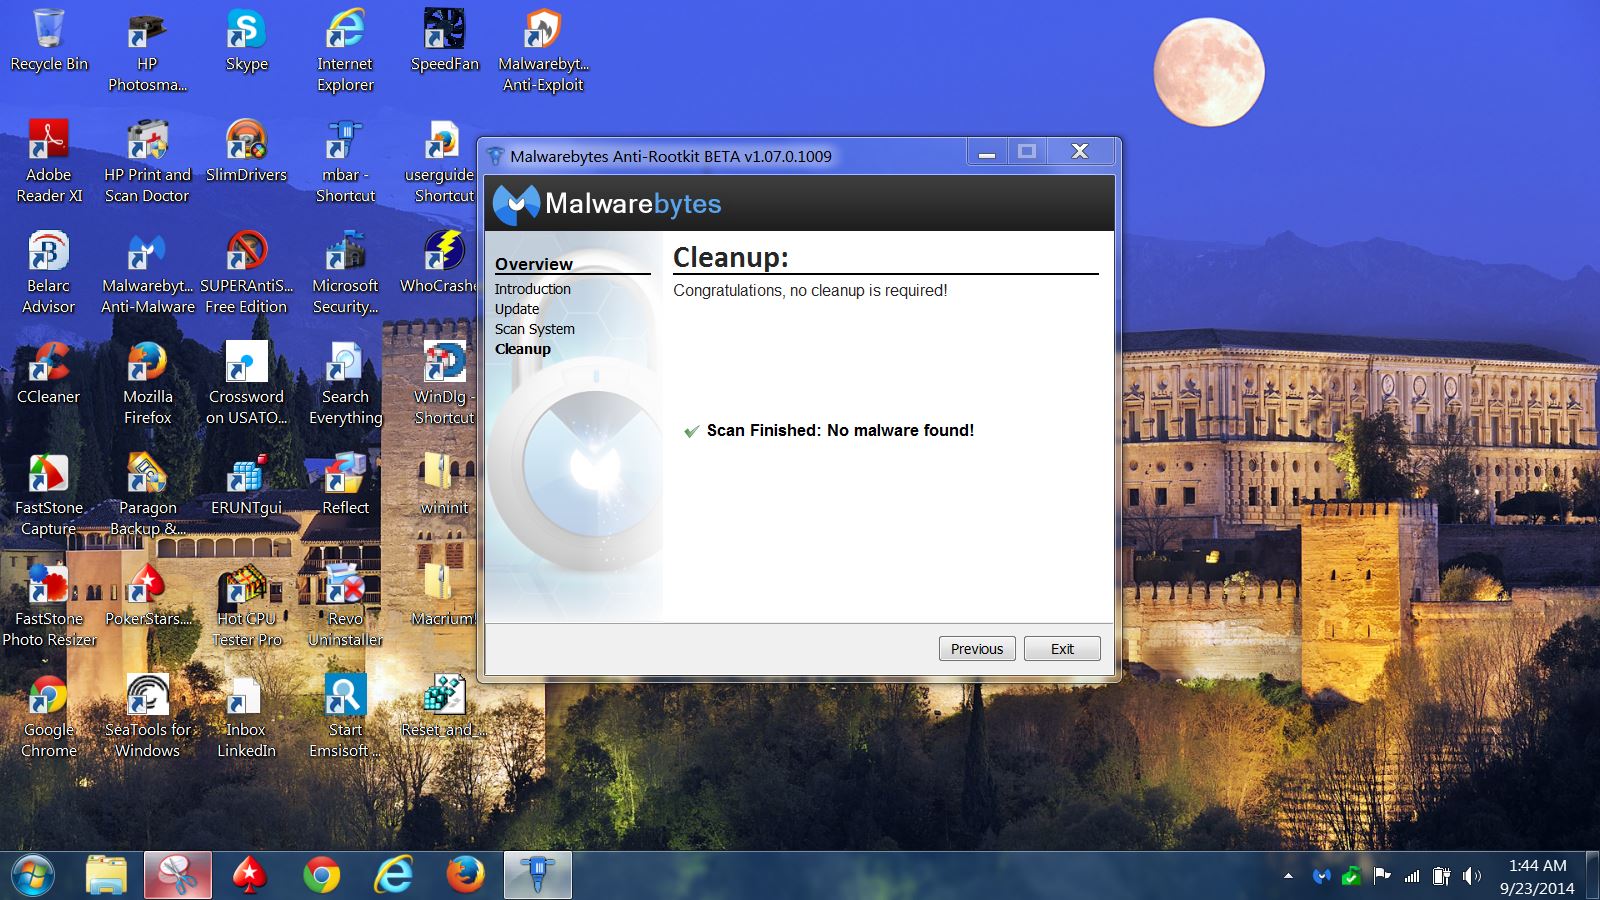Select the Internet Explorer desktop shortcut
This screenshot has width=1600, height=900.
click(345, 52)
